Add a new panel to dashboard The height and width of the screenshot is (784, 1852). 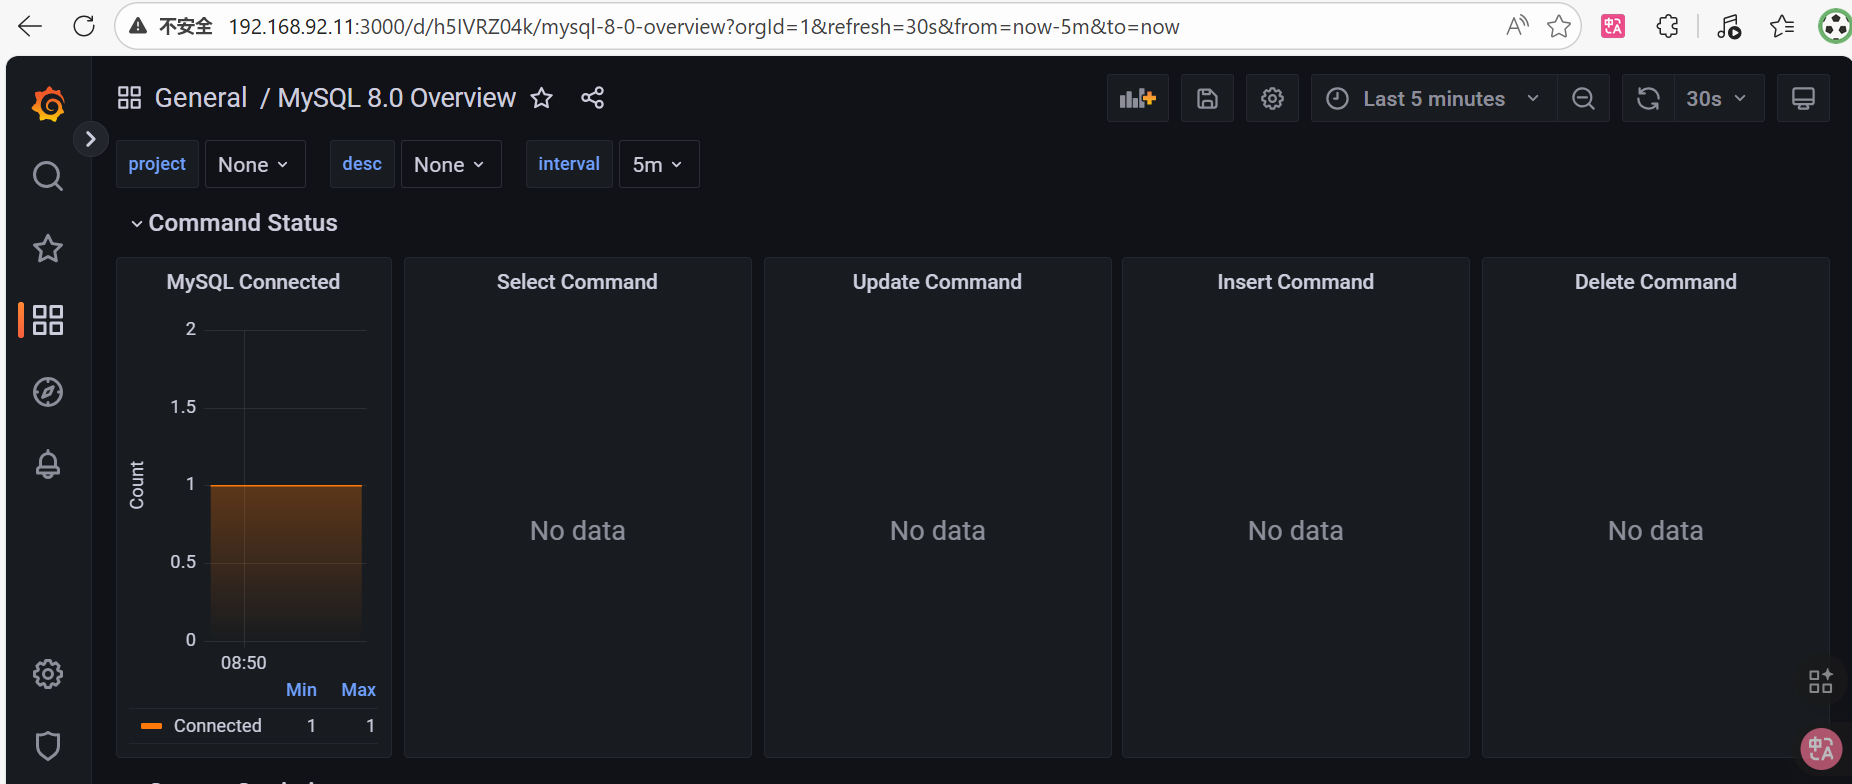tap(1138, 98)
